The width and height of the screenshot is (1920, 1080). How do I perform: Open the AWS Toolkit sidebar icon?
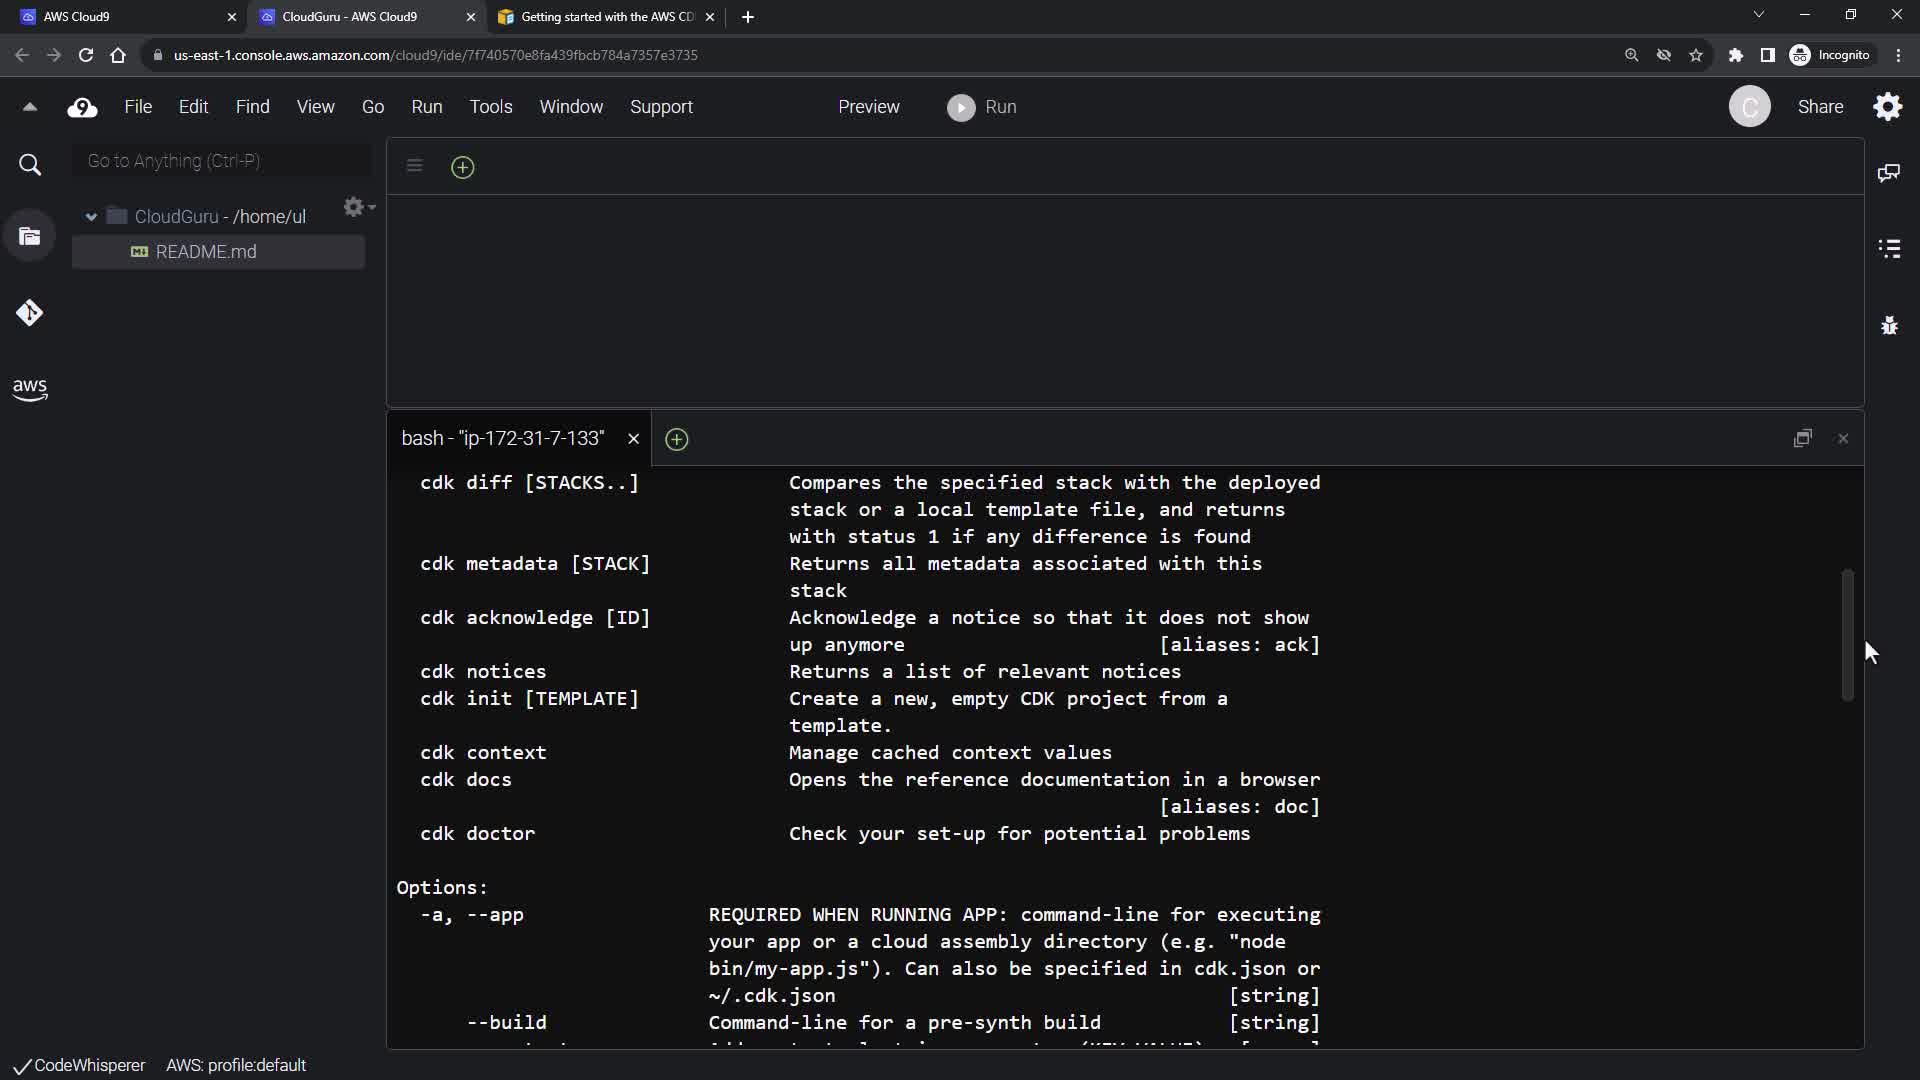(29, 389)
